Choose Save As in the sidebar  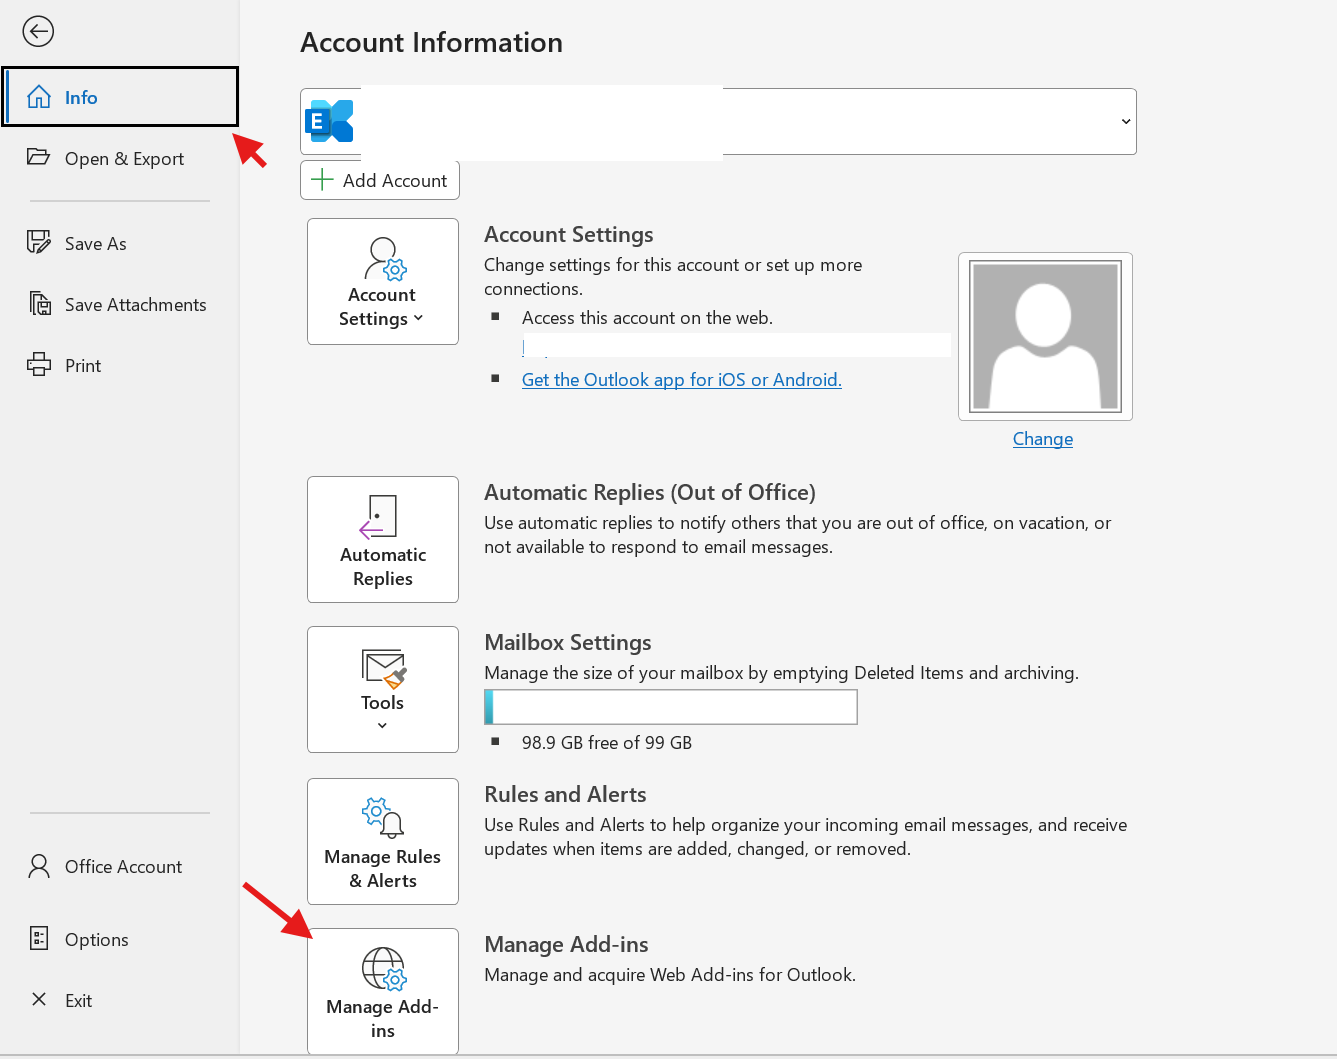pos(120,243)
